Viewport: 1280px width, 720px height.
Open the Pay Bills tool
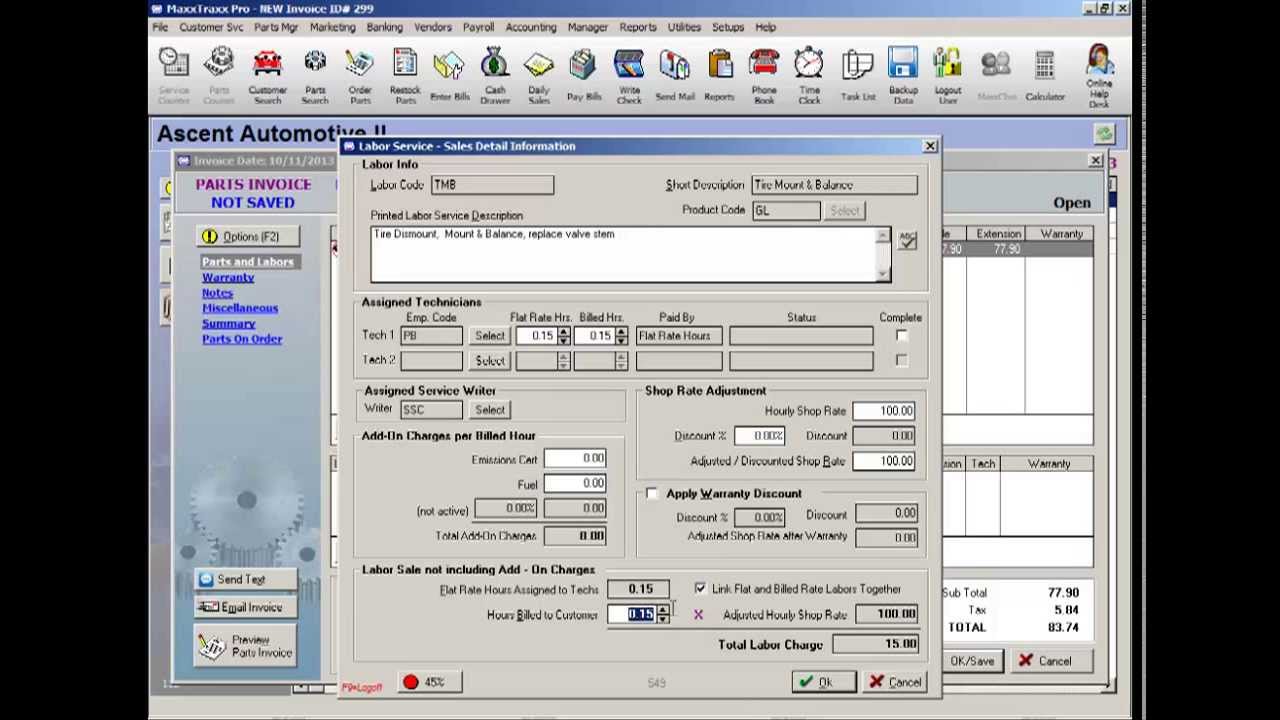click(583, 76)
